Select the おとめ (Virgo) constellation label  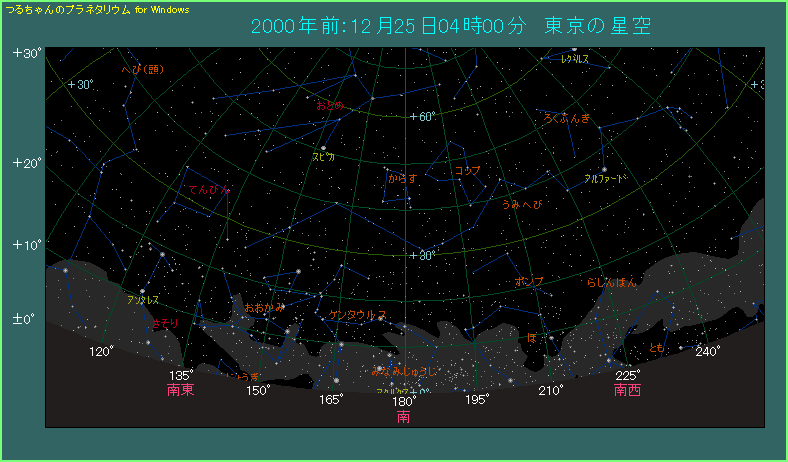point(329,105)
